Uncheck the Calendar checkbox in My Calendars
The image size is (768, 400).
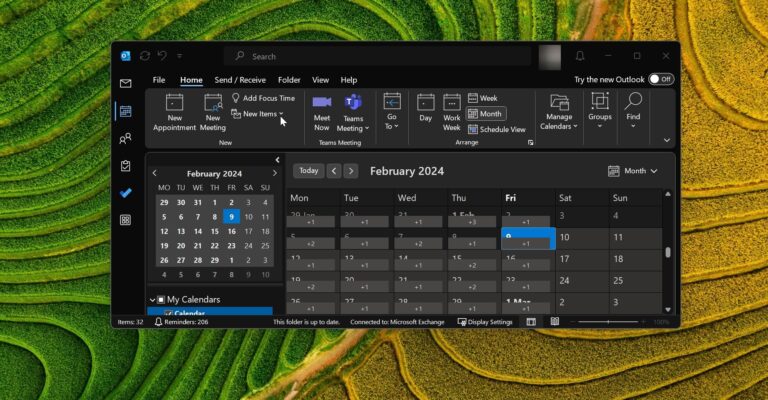tap(168, 313)
